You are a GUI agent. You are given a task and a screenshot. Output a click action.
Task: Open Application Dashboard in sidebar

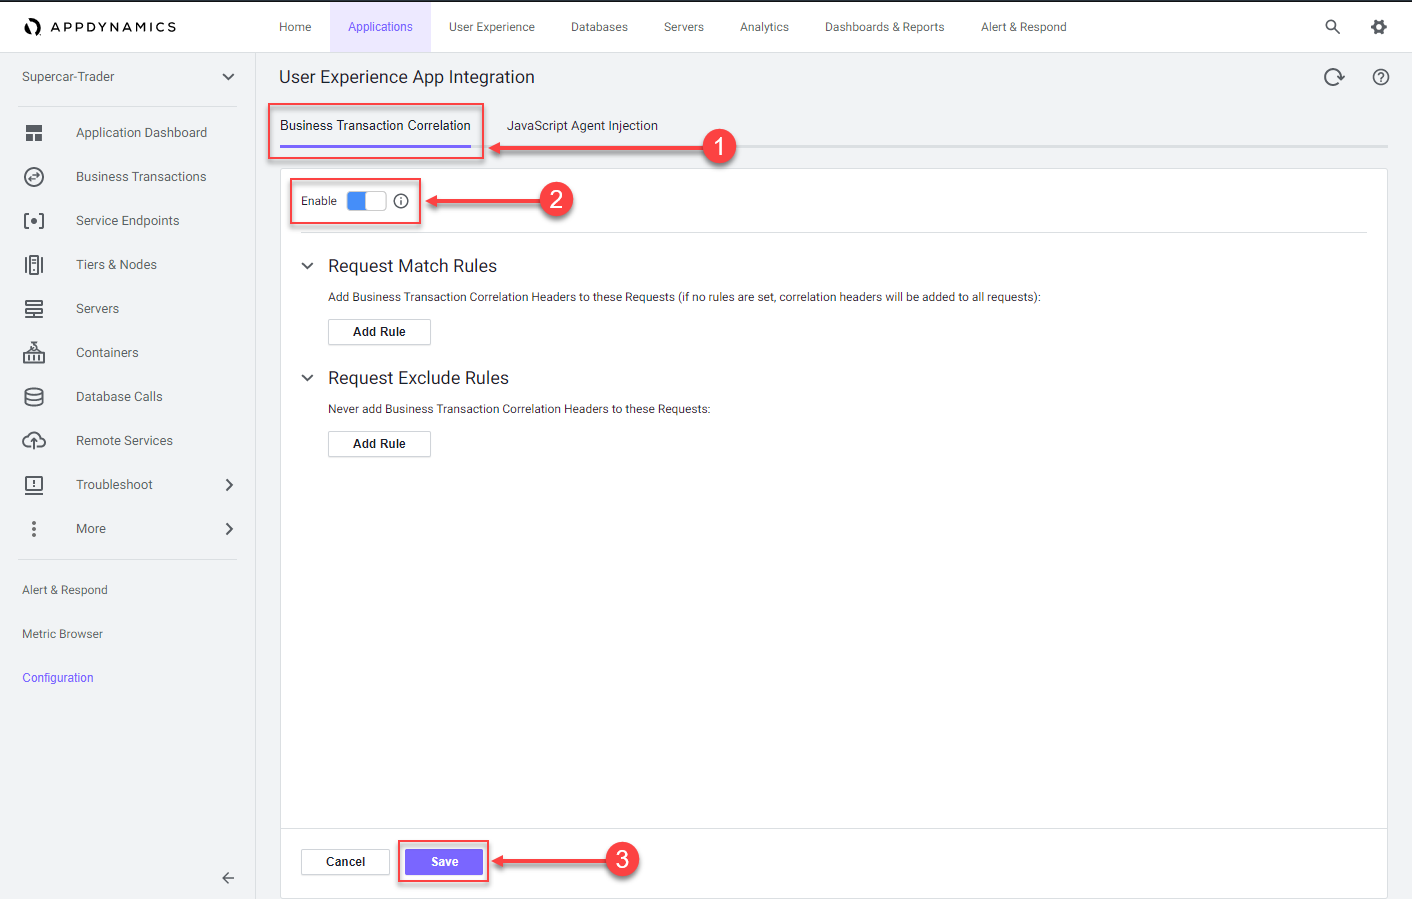tap(141, 133)
